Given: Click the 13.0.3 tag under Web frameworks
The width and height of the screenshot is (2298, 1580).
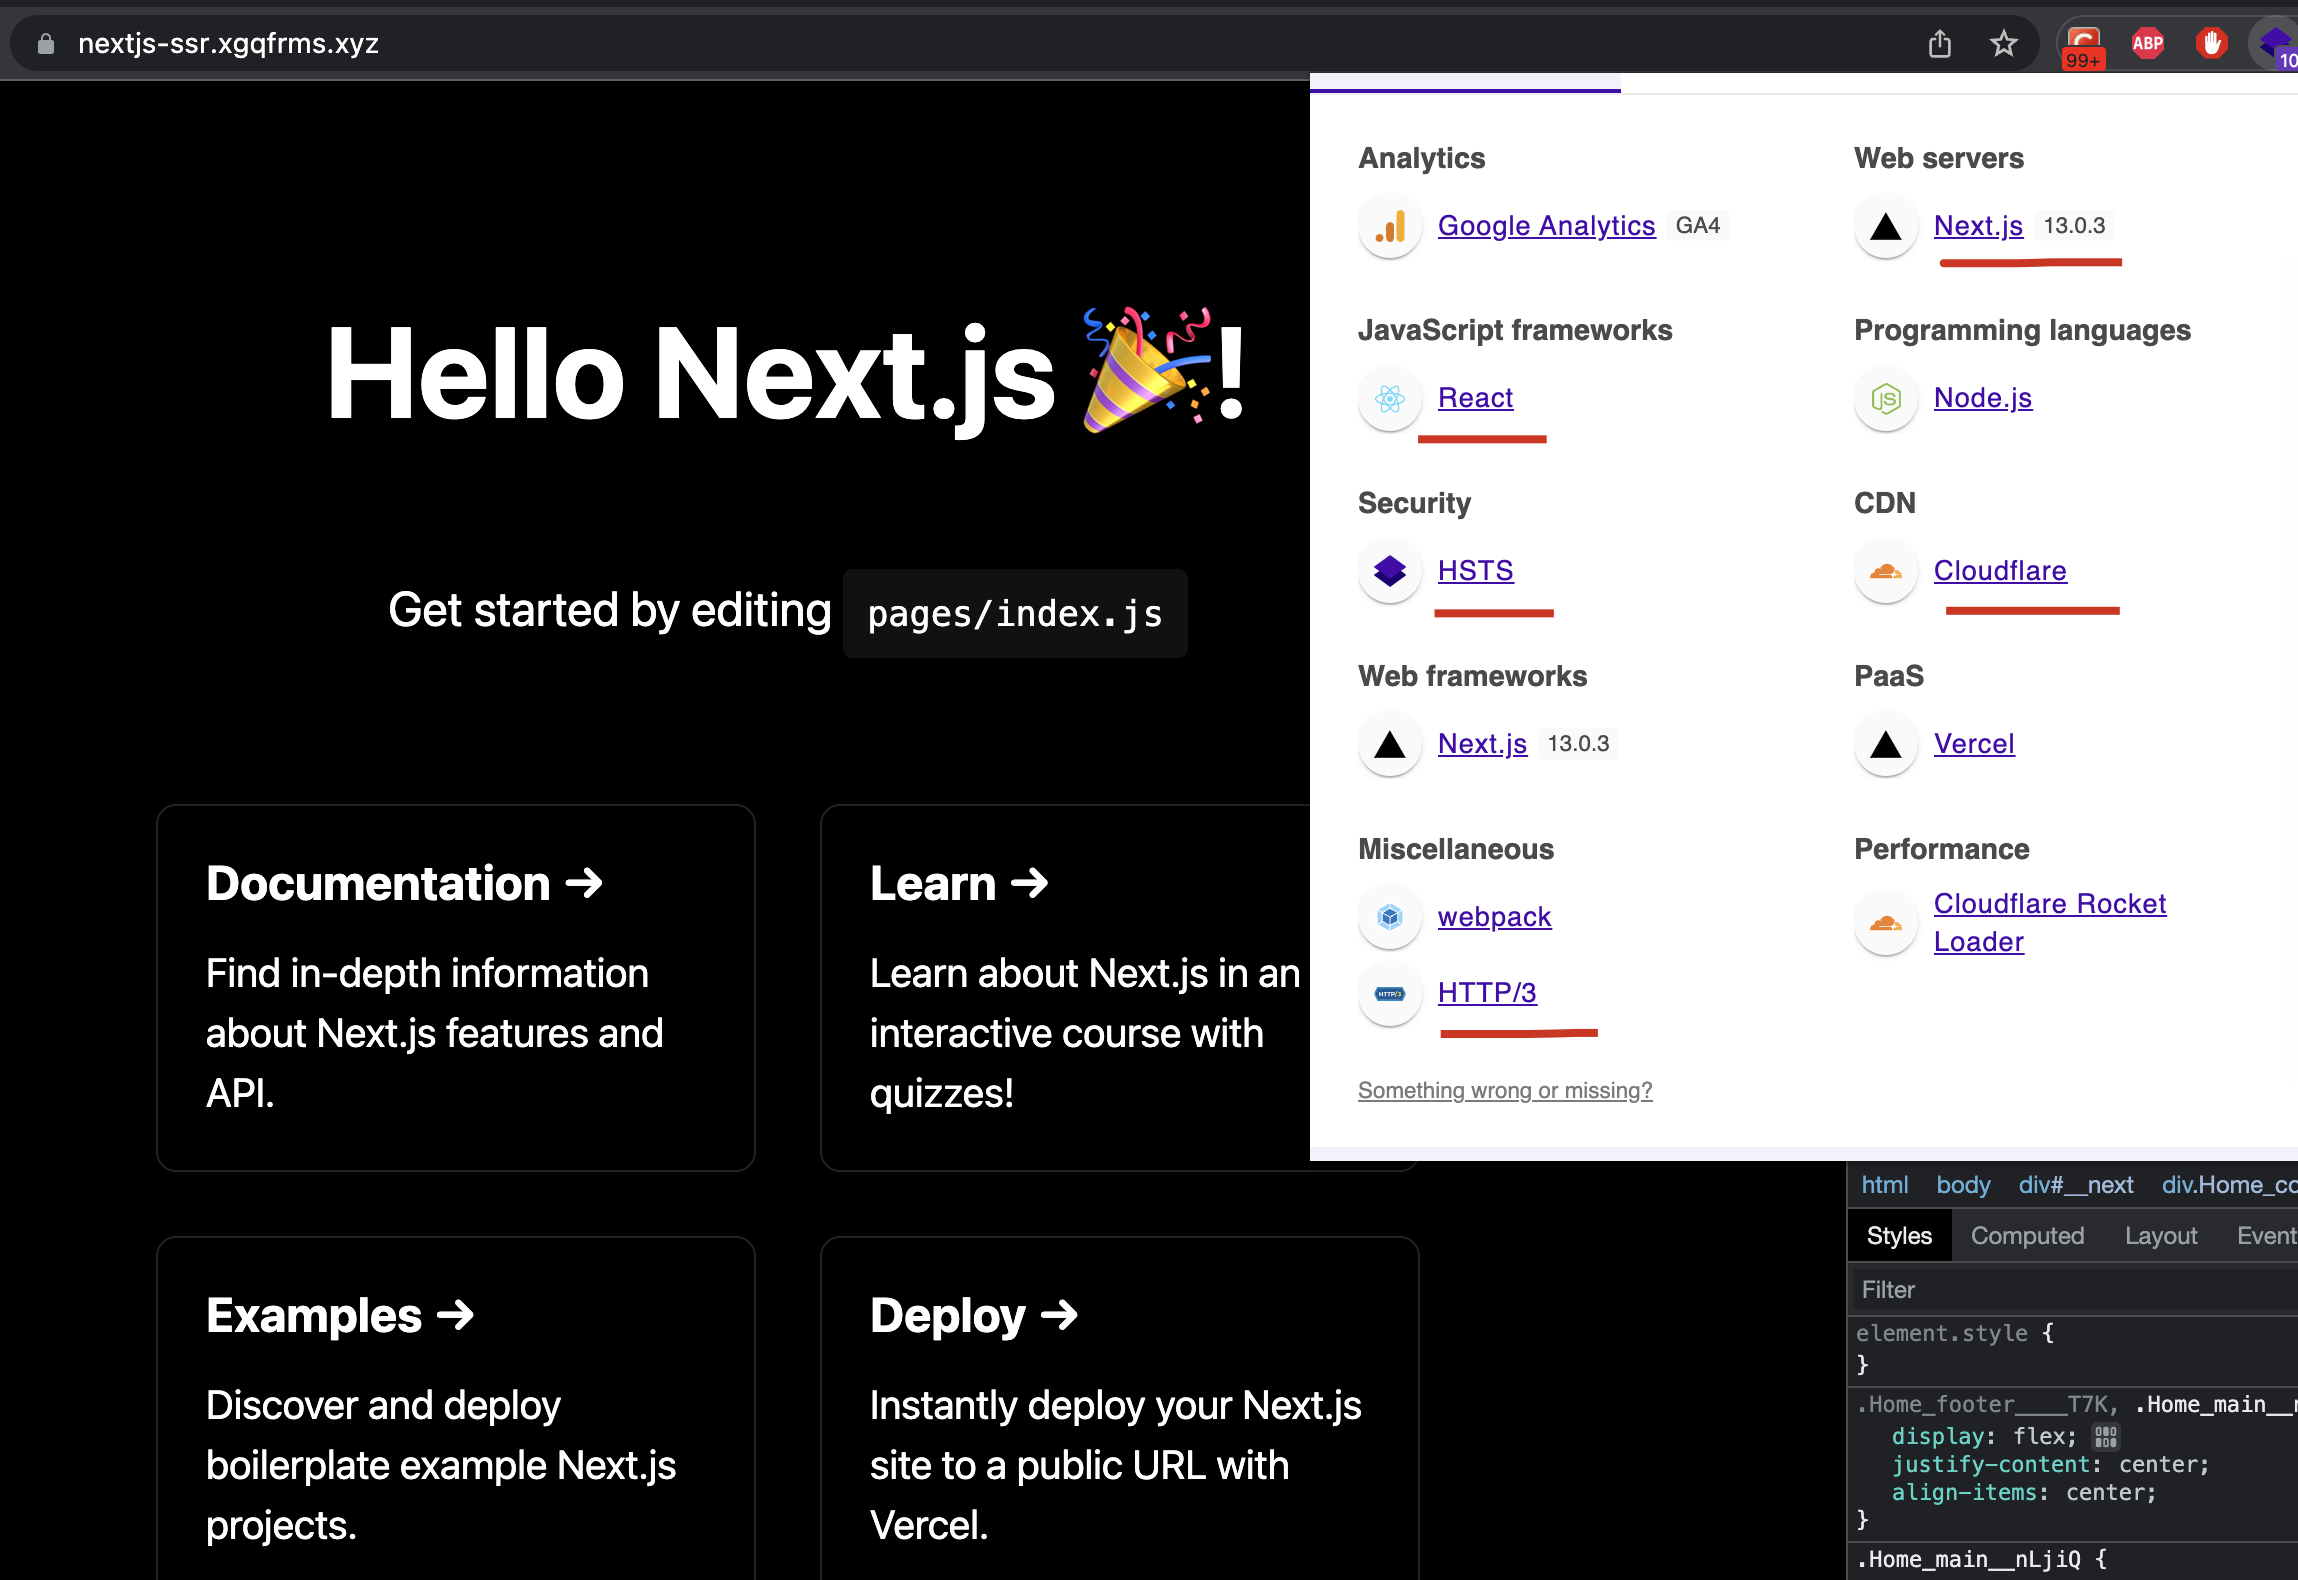Looking at the screenshot, I should (1578, 744).
